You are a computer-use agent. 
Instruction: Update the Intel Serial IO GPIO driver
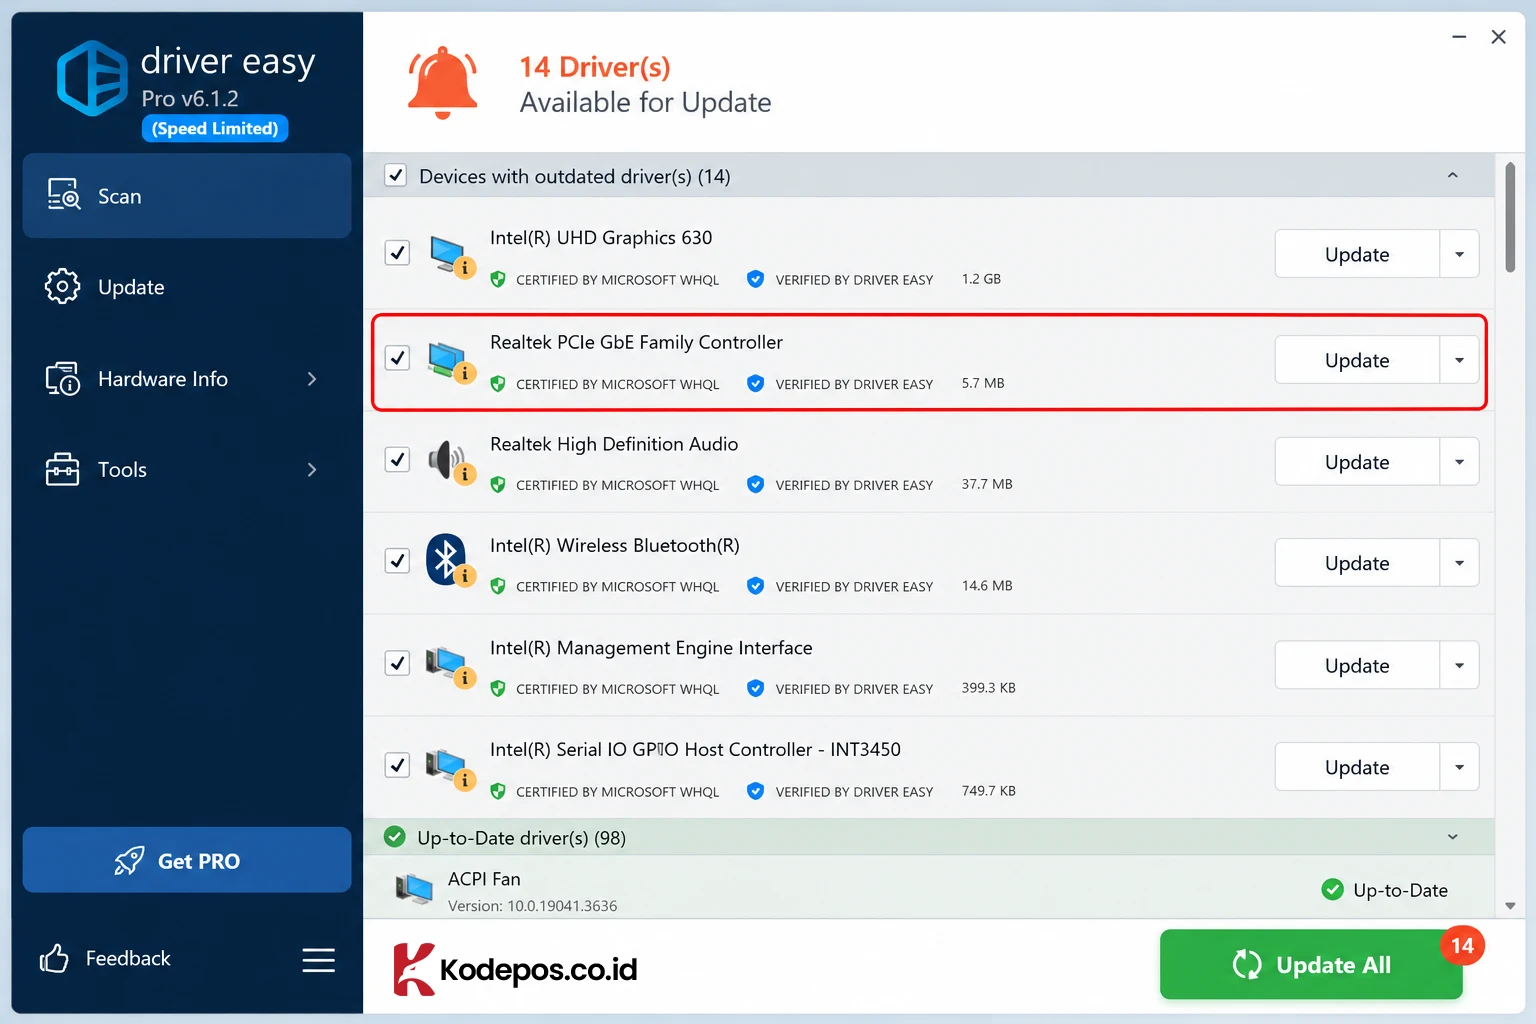click(1357, 767)
